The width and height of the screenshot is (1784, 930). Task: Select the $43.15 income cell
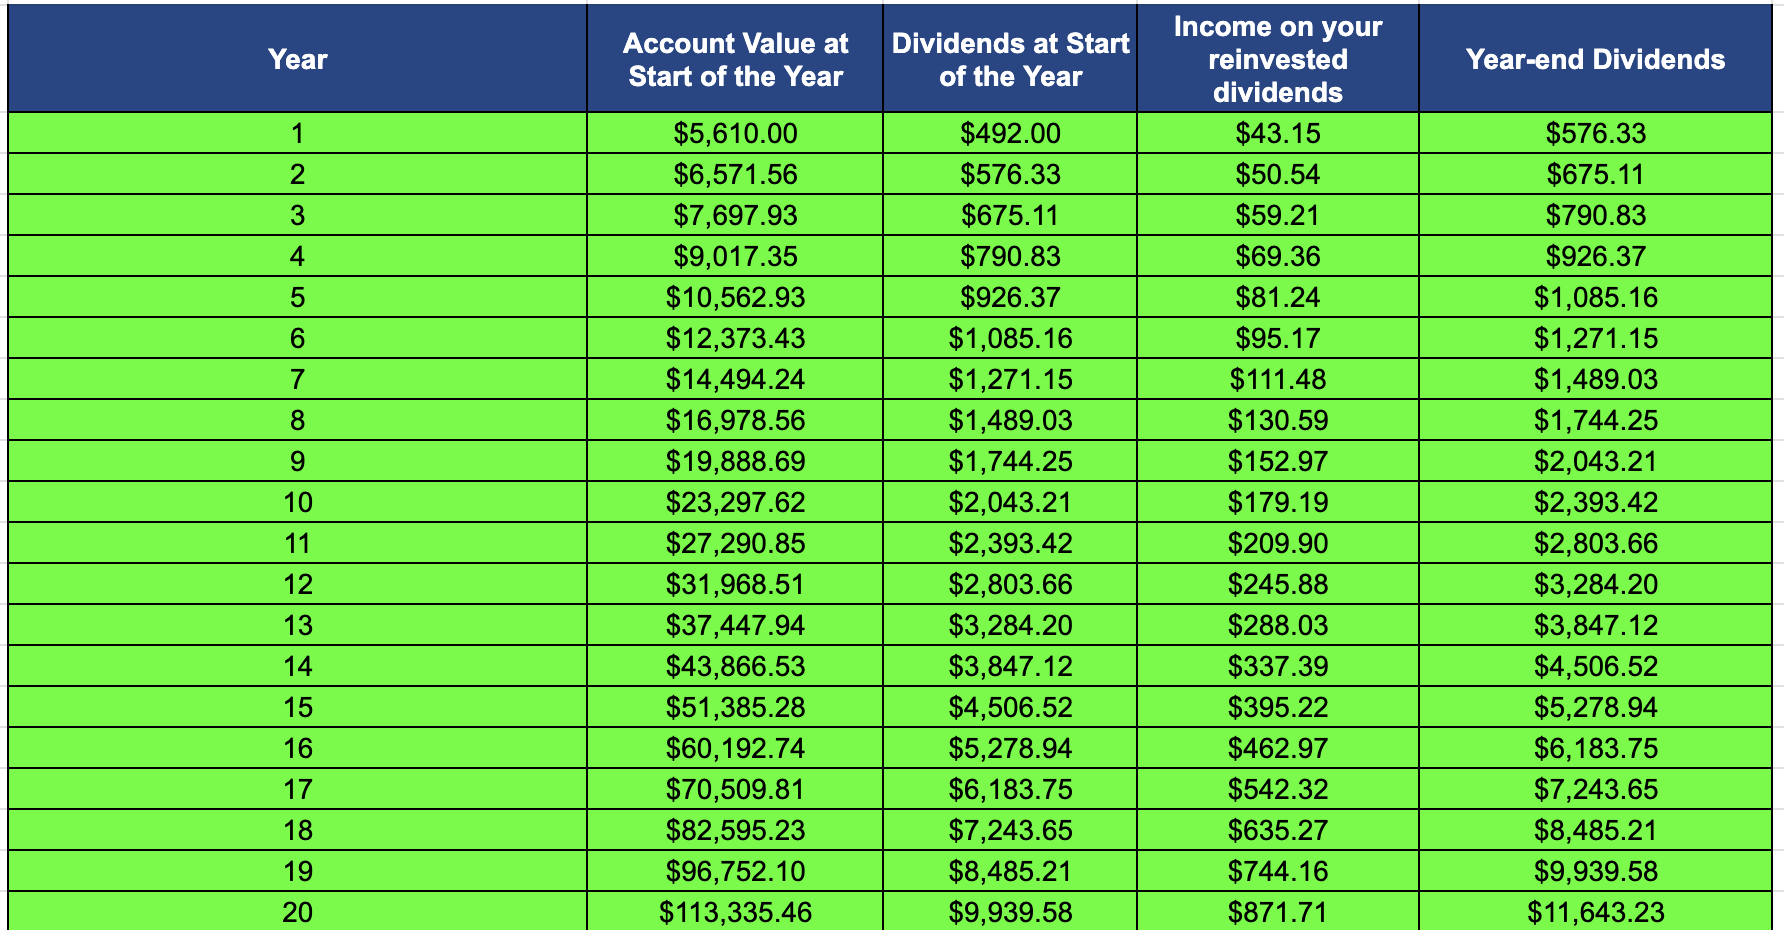[x=1277, y=133]
